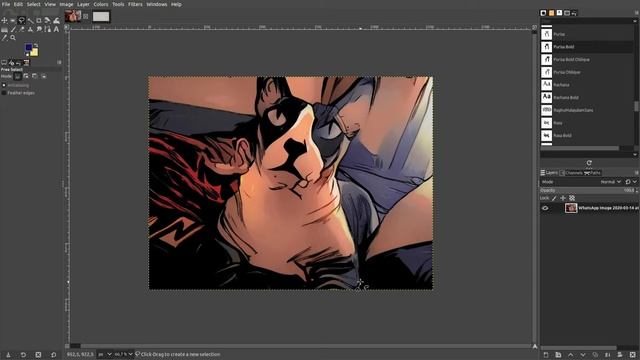Open the Filters menu
This screenshot has height=360, width=640.
pos(135,4)
